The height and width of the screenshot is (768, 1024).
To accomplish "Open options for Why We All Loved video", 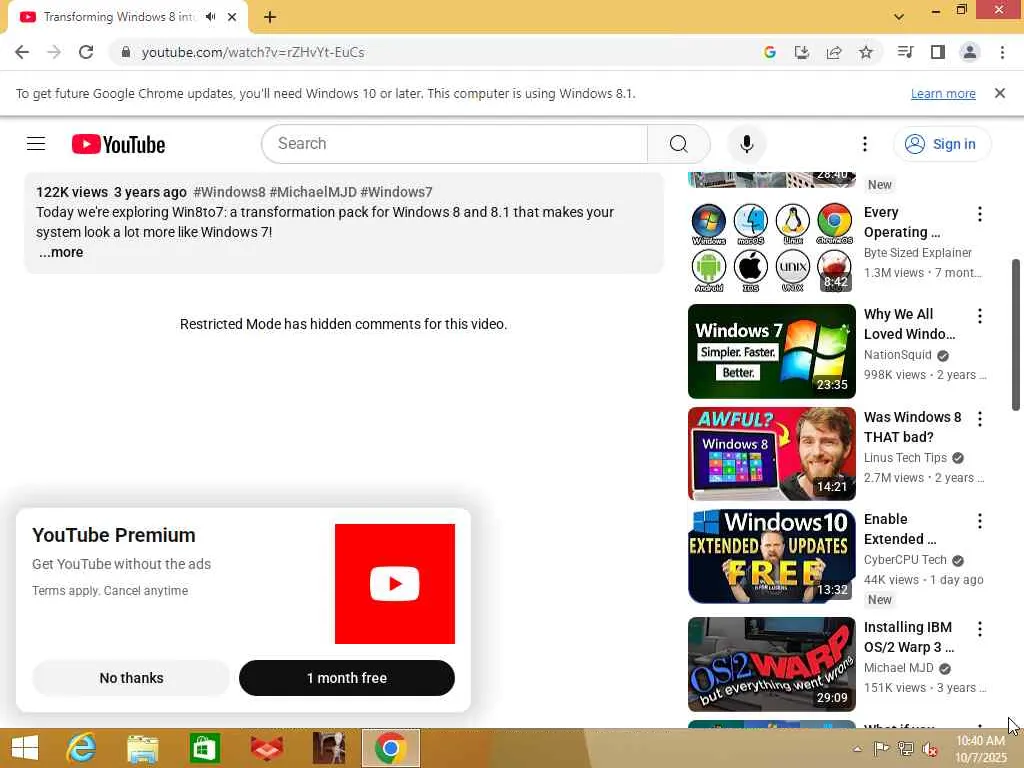I will (980, 316).
